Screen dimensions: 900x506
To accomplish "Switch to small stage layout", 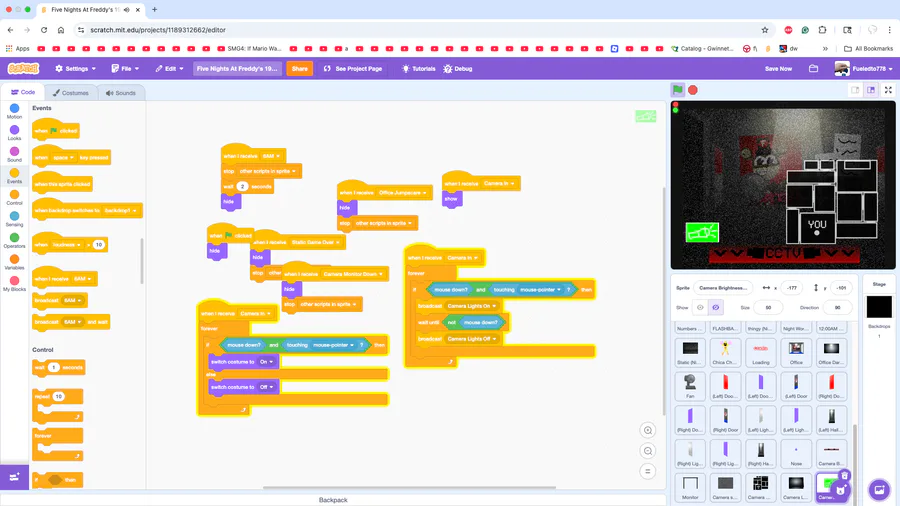I will click(x=855, y=90).
